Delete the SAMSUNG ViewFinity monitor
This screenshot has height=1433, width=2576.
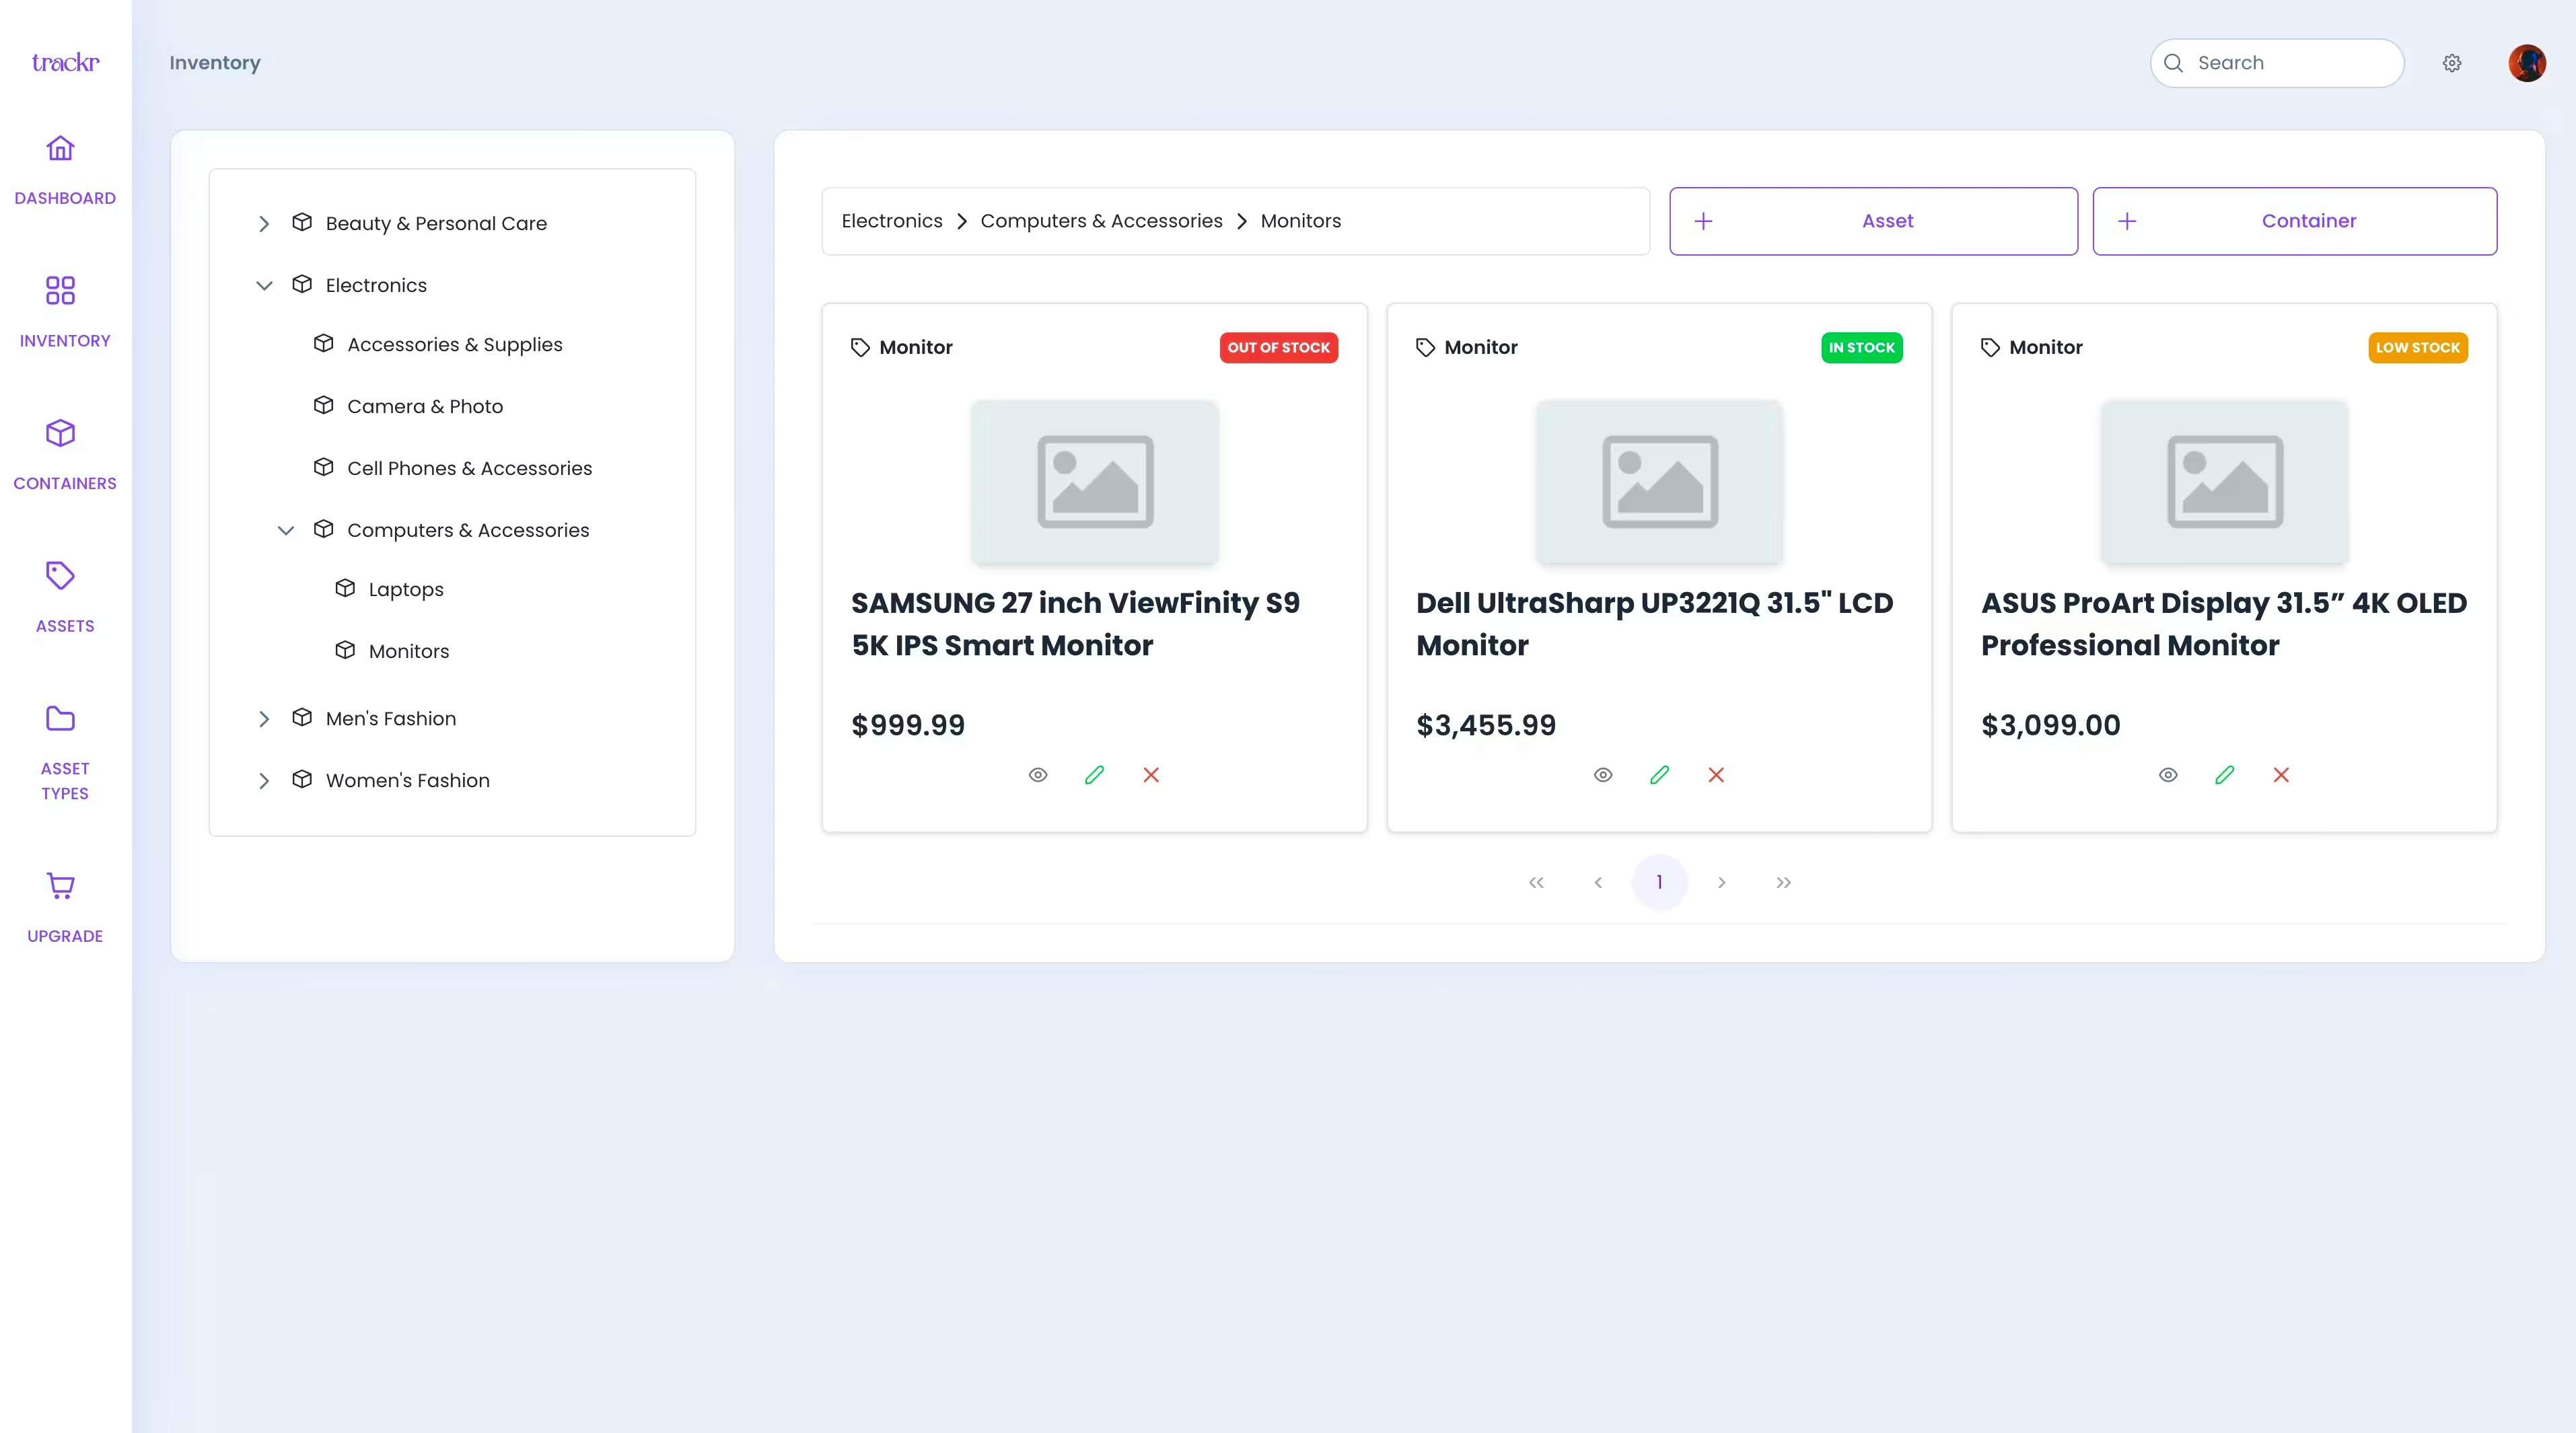[1151, 775]
